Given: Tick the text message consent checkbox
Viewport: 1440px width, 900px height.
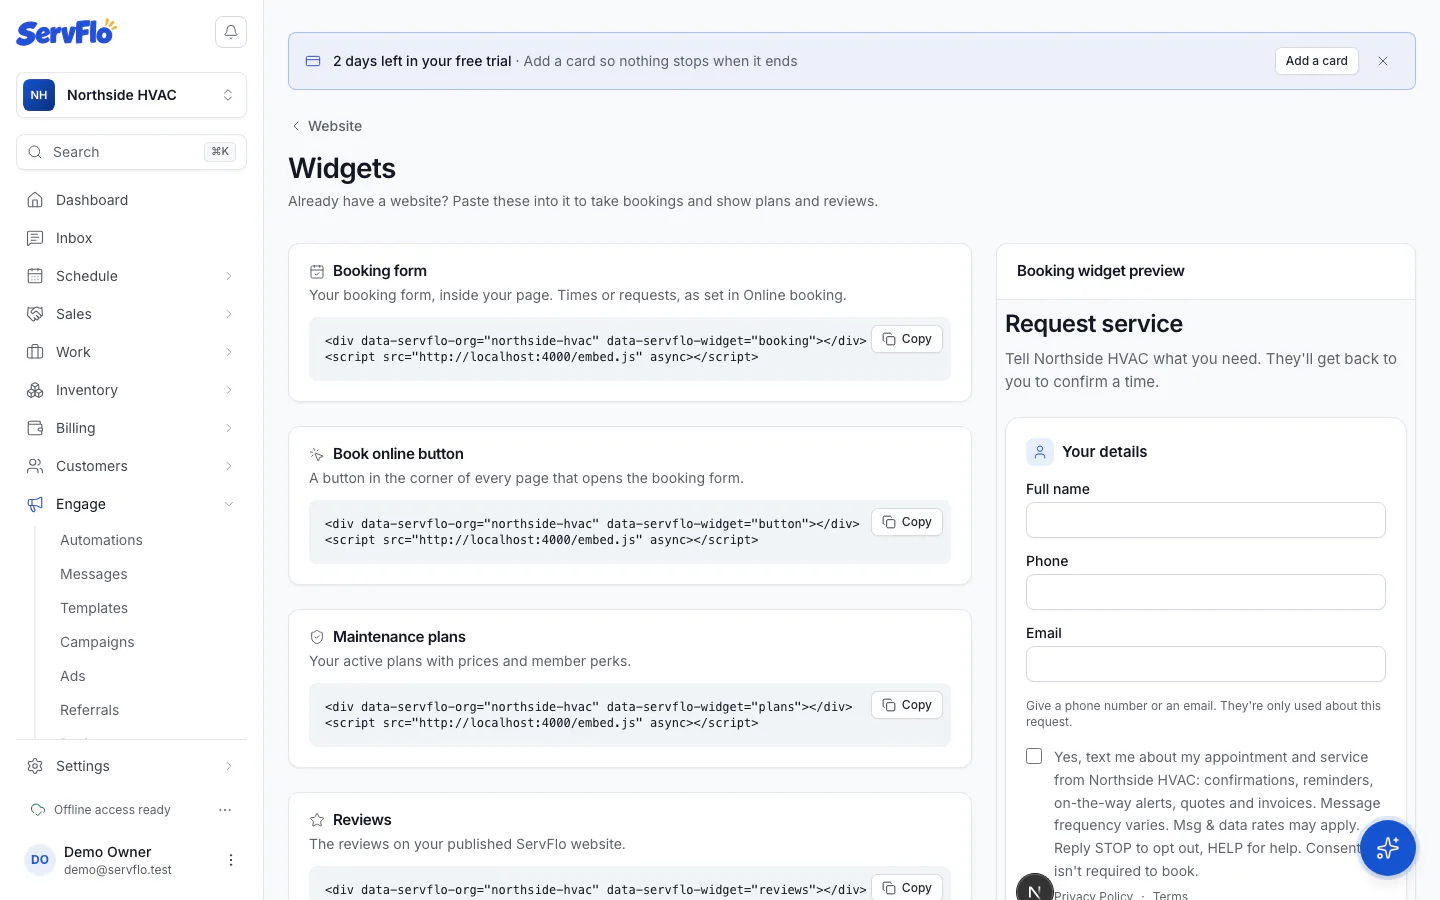Looking at the screenshot, I should (1034, 756).
